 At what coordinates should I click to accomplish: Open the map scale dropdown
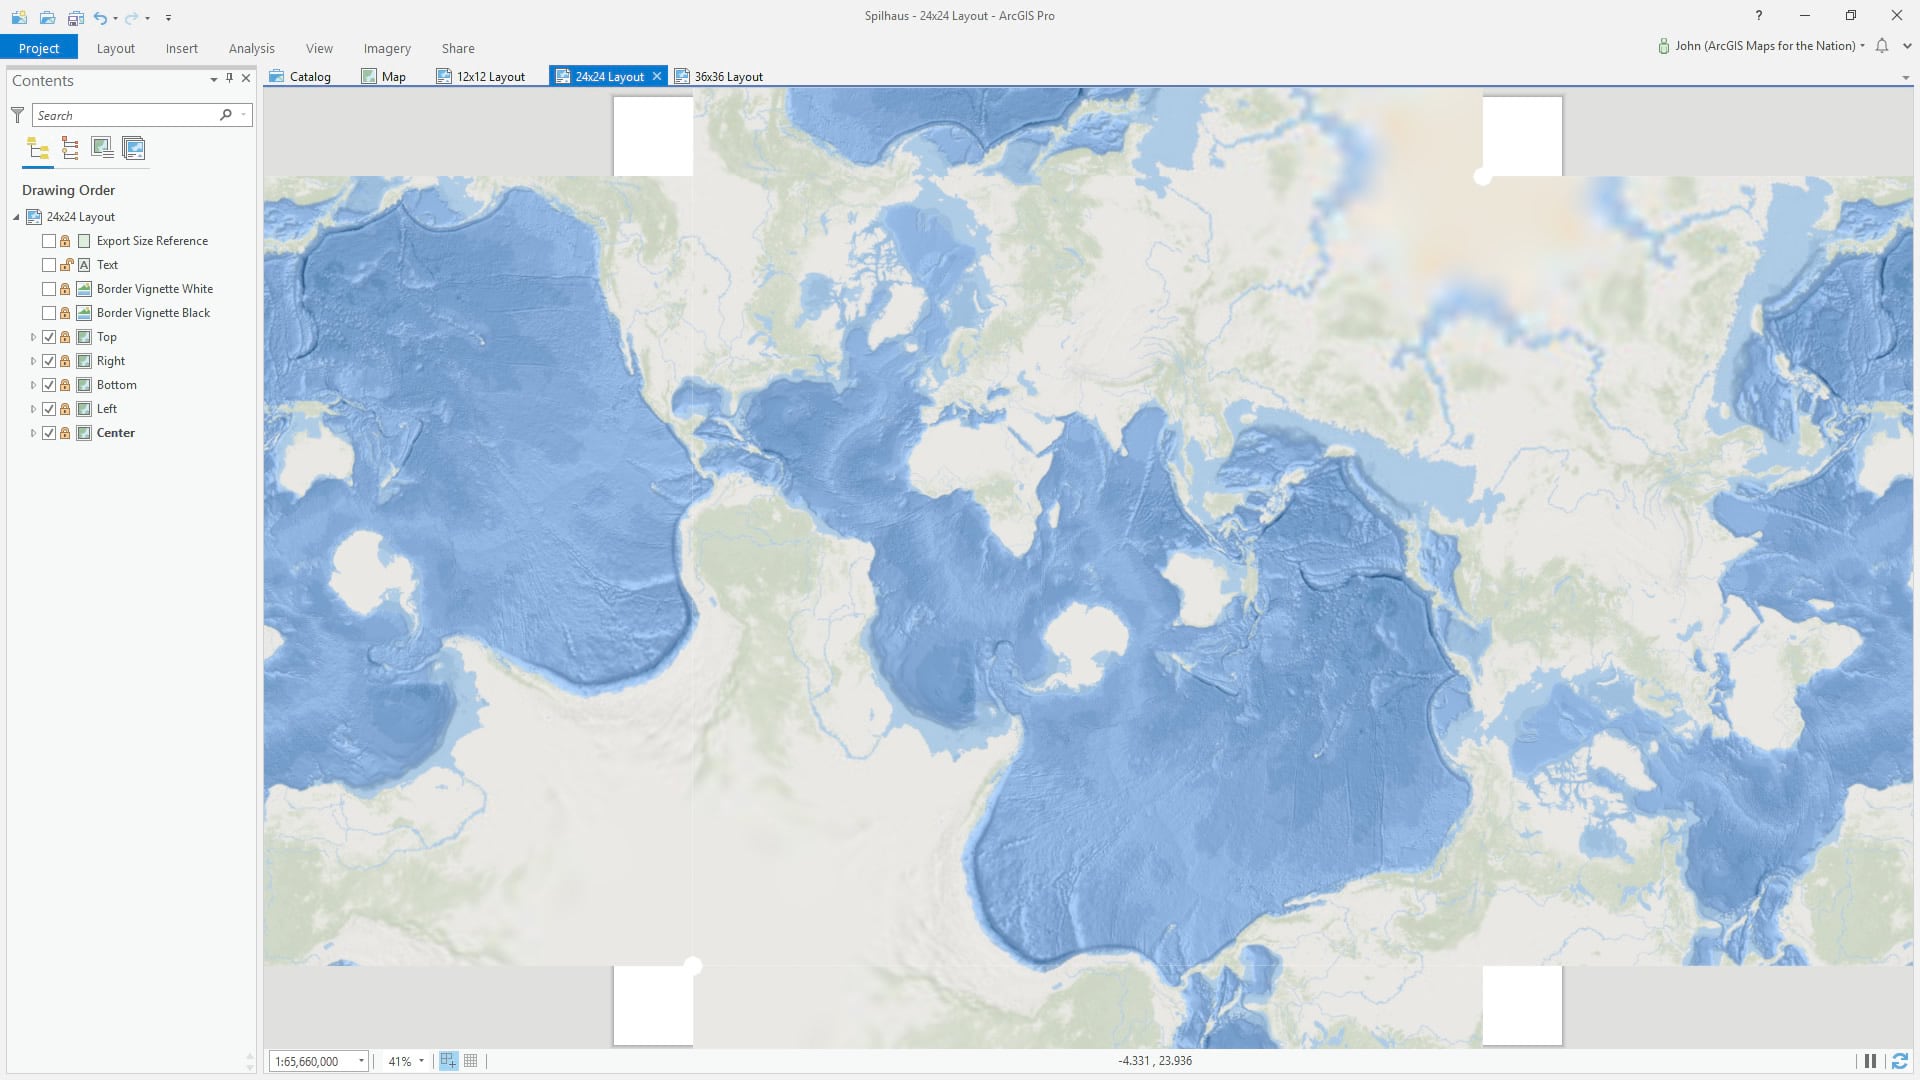point(361,1061)
